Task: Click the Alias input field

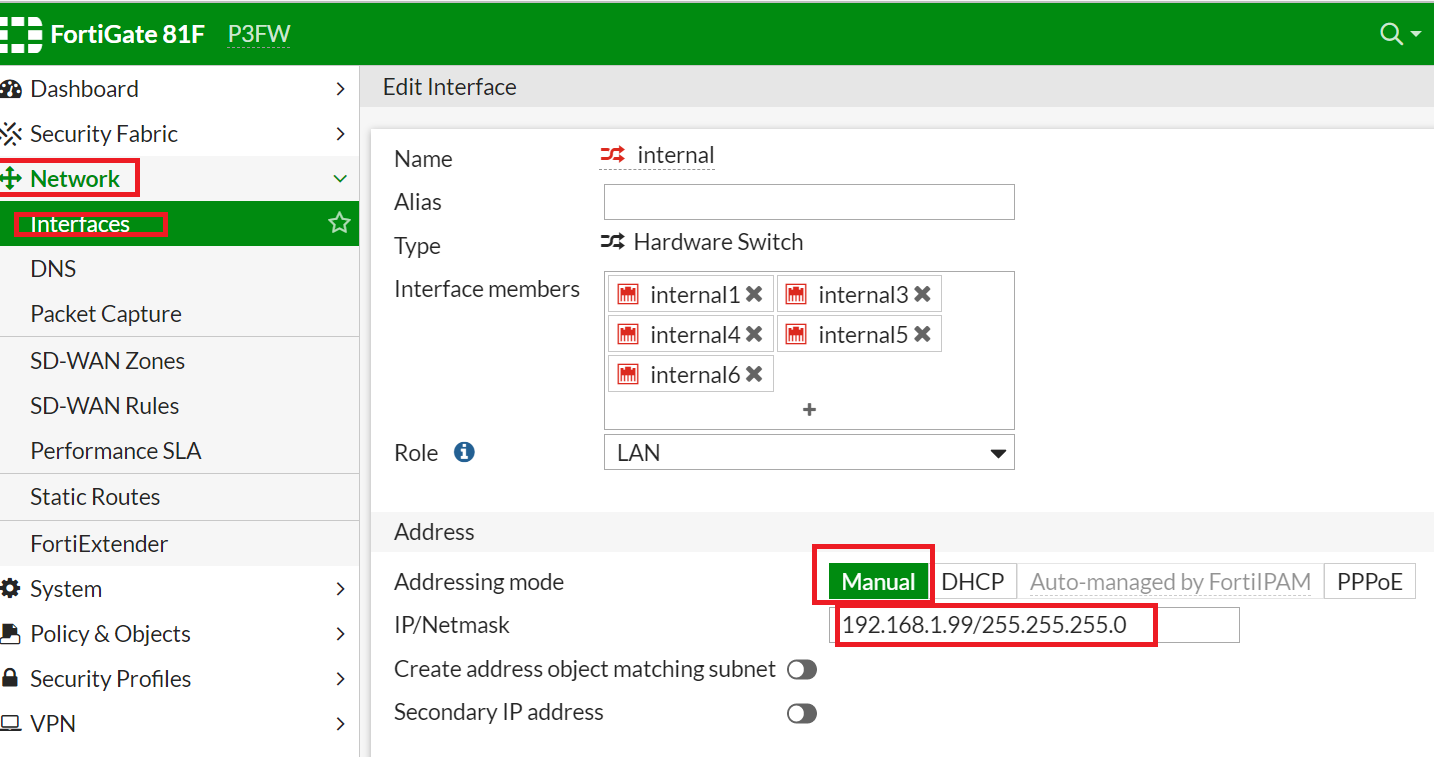Action: pos(809,201)
